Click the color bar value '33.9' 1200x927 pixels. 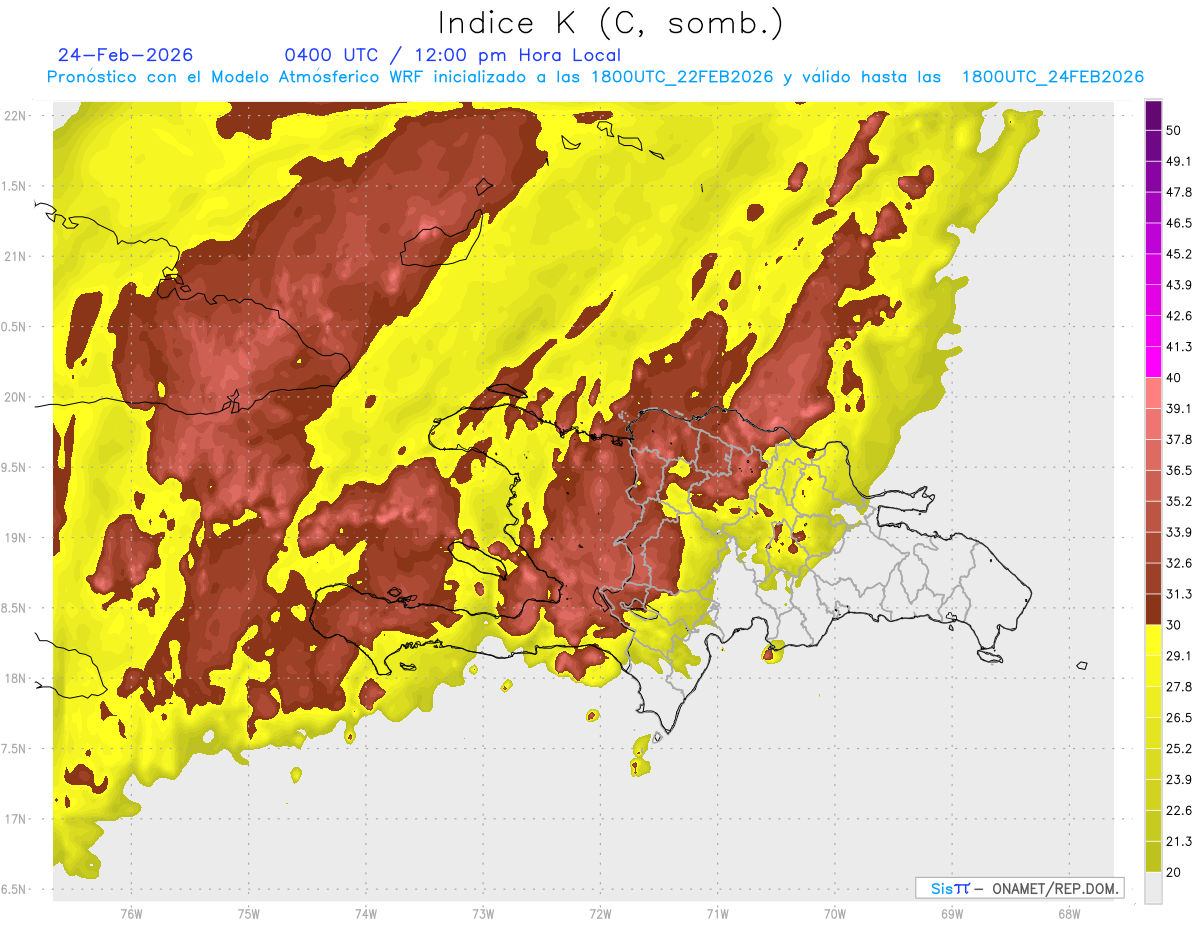1178,532
